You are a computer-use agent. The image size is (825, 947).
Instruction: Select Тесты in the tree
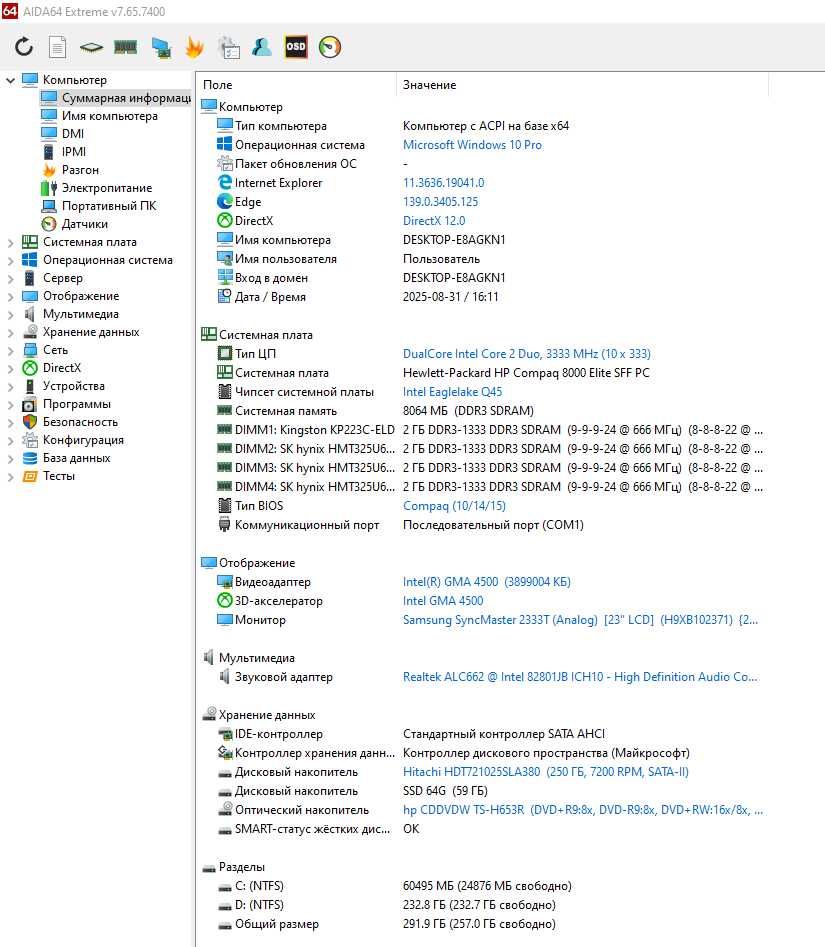tap(59, 476)
